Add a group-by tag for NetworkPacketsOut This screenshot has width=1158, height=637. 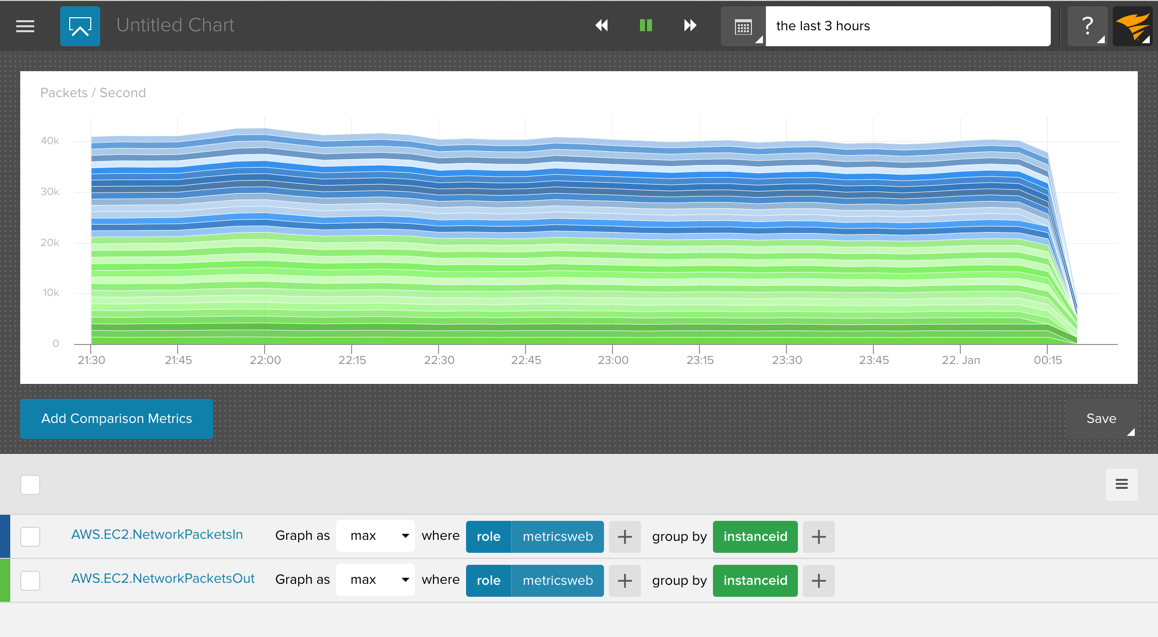(818, 581)
